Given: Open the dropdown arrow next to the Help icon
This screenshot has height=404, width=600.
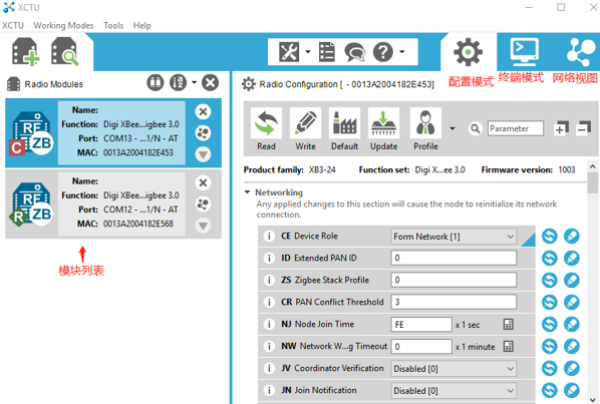Looking at the screenshot, I should coord(402,52).
